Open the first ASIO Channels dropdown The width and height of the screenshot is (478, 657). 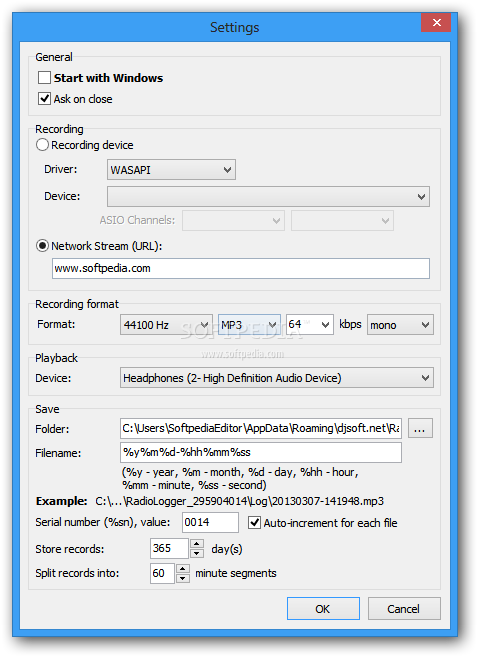click(x=233, y=221)
